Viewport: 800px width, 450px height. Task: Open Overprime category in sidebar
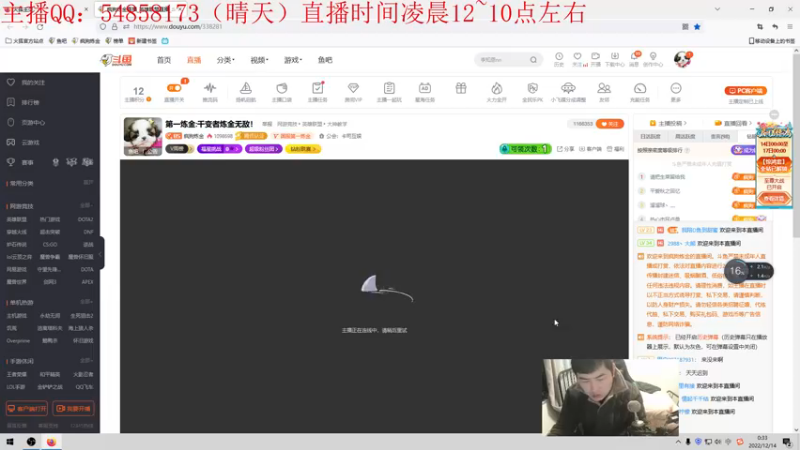pyautogui.click(x=18, y=341)
